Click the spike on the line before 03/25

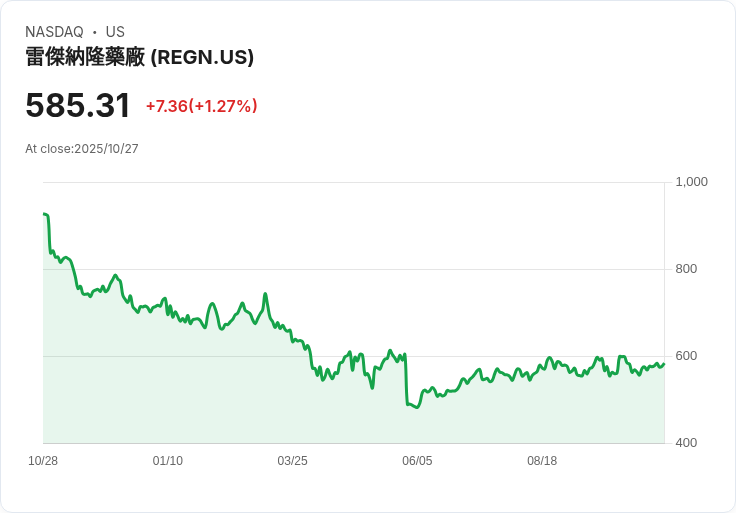[x=265, y=294]
